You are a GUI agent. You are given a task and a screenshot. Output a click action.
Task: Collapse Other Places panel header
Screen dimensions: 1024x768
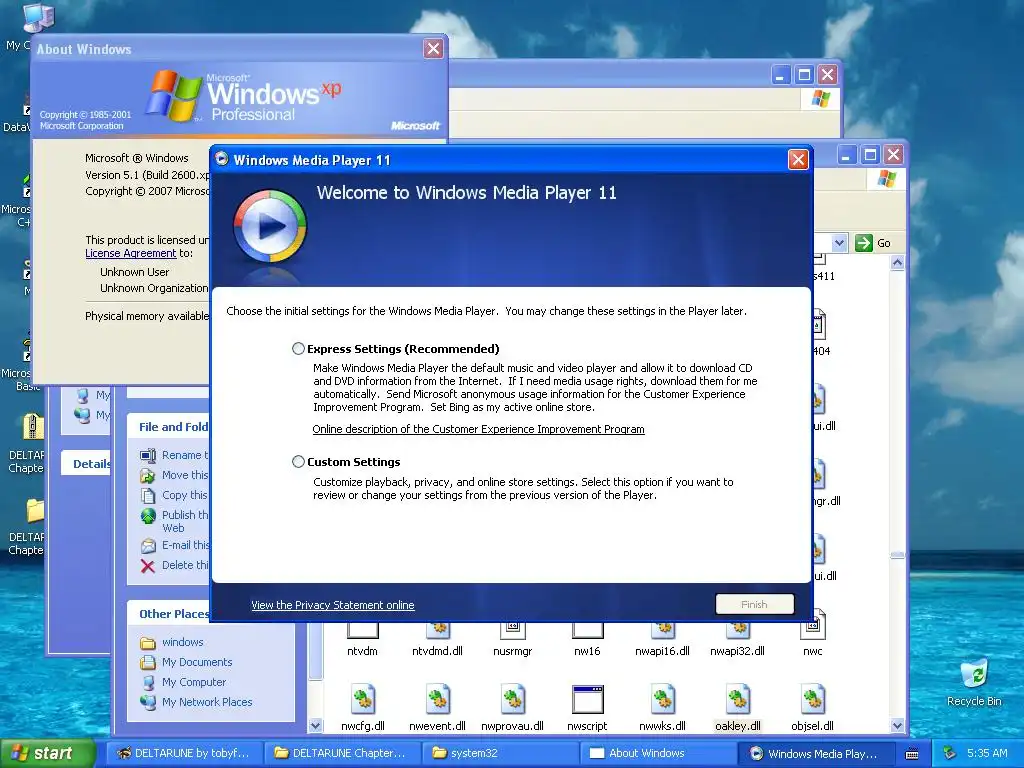168,614
